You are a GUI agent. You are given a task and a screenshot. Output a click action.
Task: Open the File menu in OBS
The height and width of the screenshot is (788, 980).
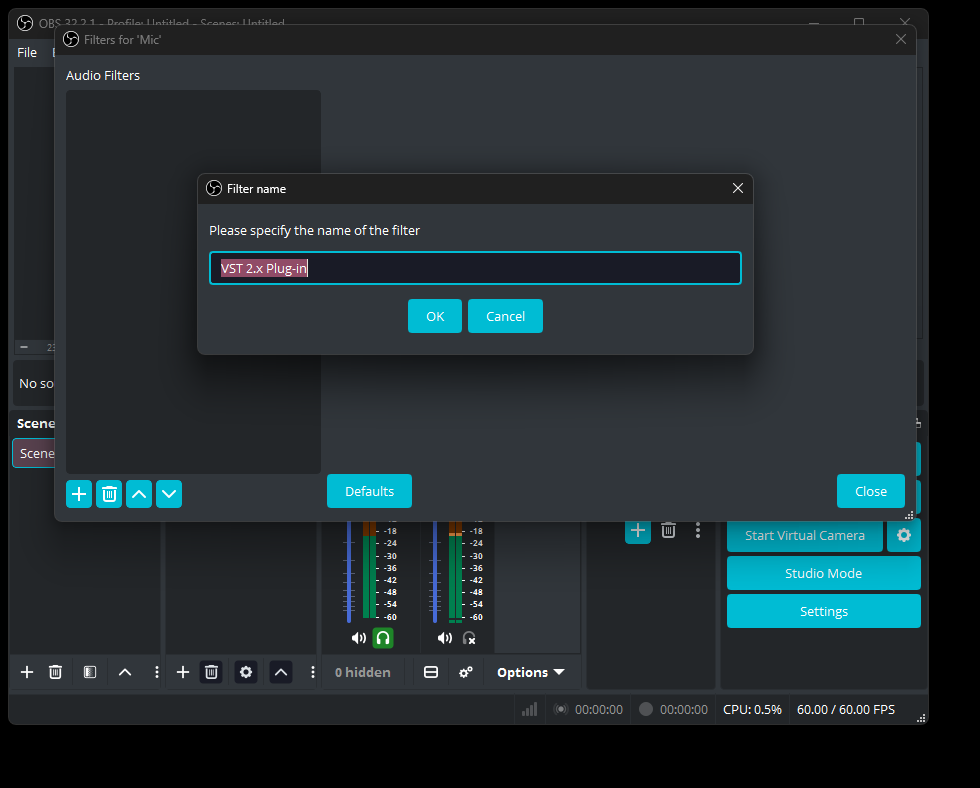click(x=27, y=52)
